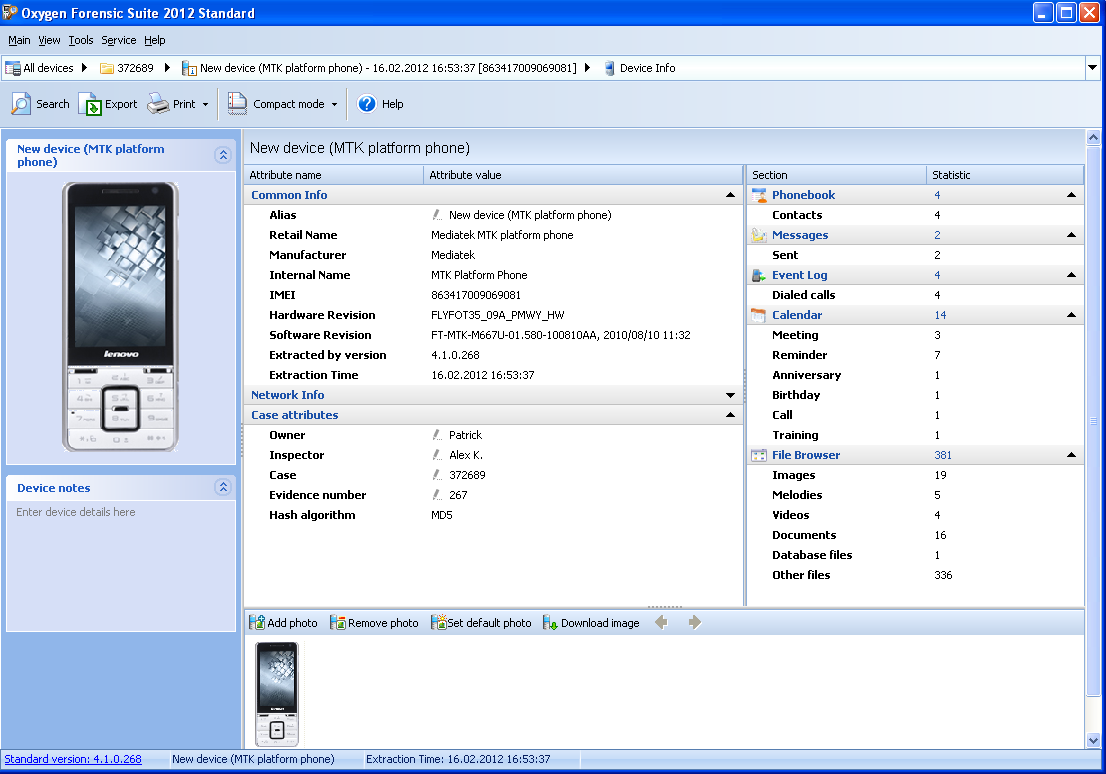Screen dimensions: 1106x774
Task: Click the Print printer icon
Action: (158, 104)
